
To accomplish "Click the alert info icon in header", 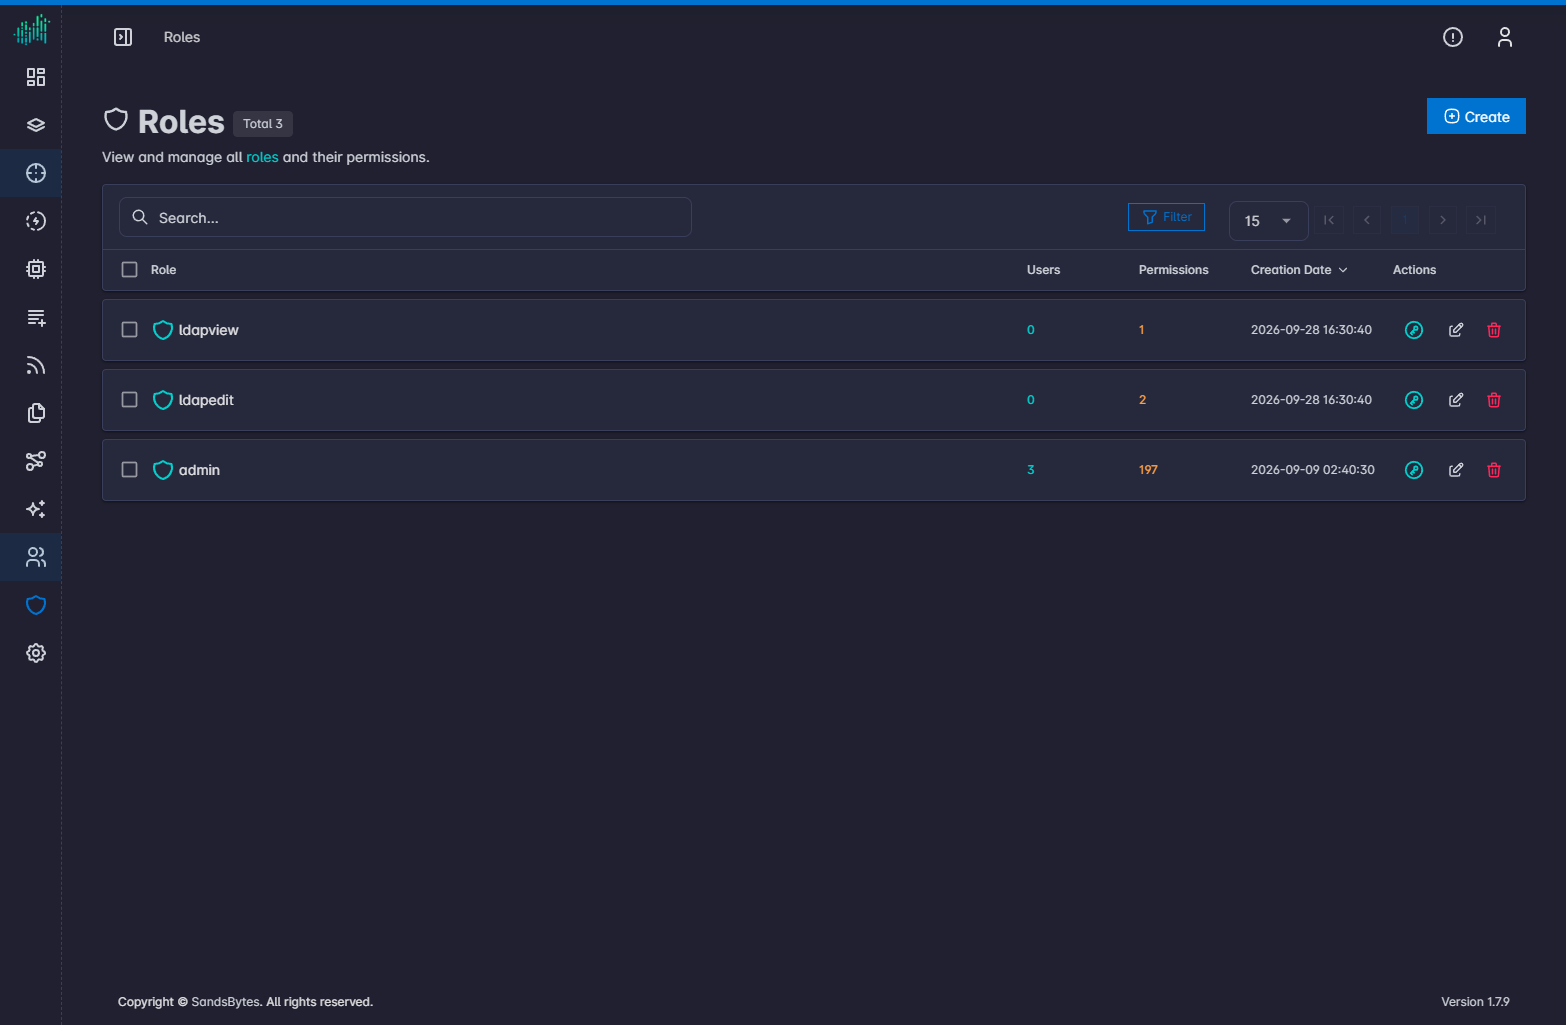I will pos(1453,37).
